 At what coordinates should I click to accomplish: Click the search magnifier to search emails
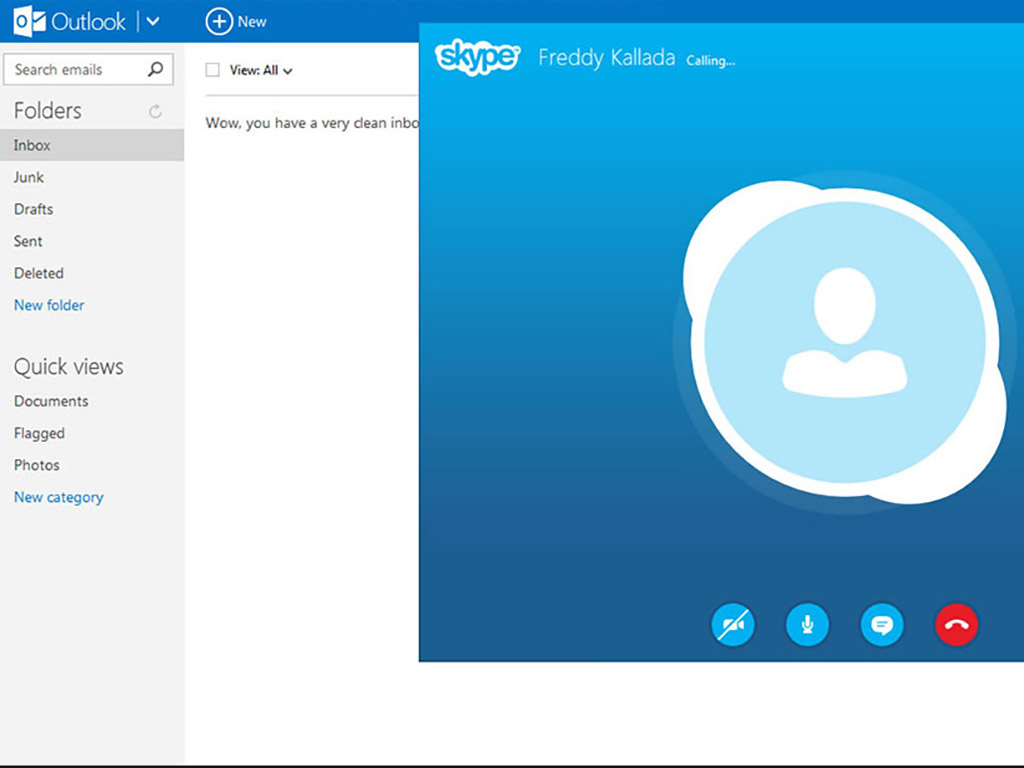coord(155,69)
